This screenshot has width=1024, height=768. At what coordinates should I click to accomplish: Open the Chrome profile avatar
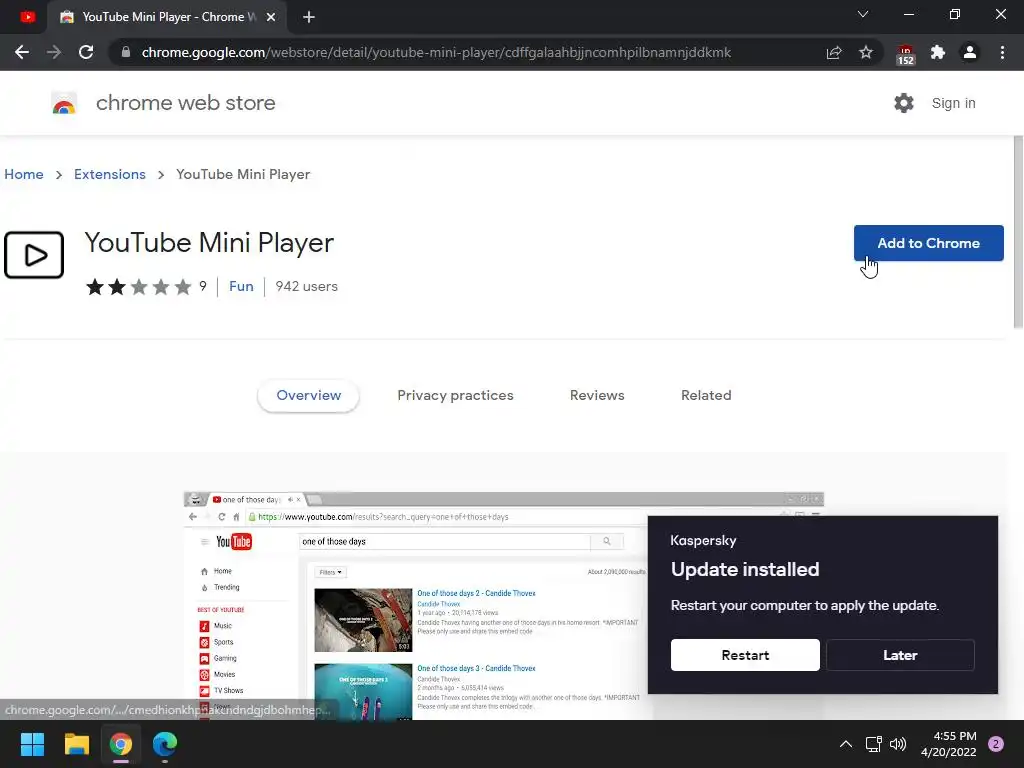970,52
